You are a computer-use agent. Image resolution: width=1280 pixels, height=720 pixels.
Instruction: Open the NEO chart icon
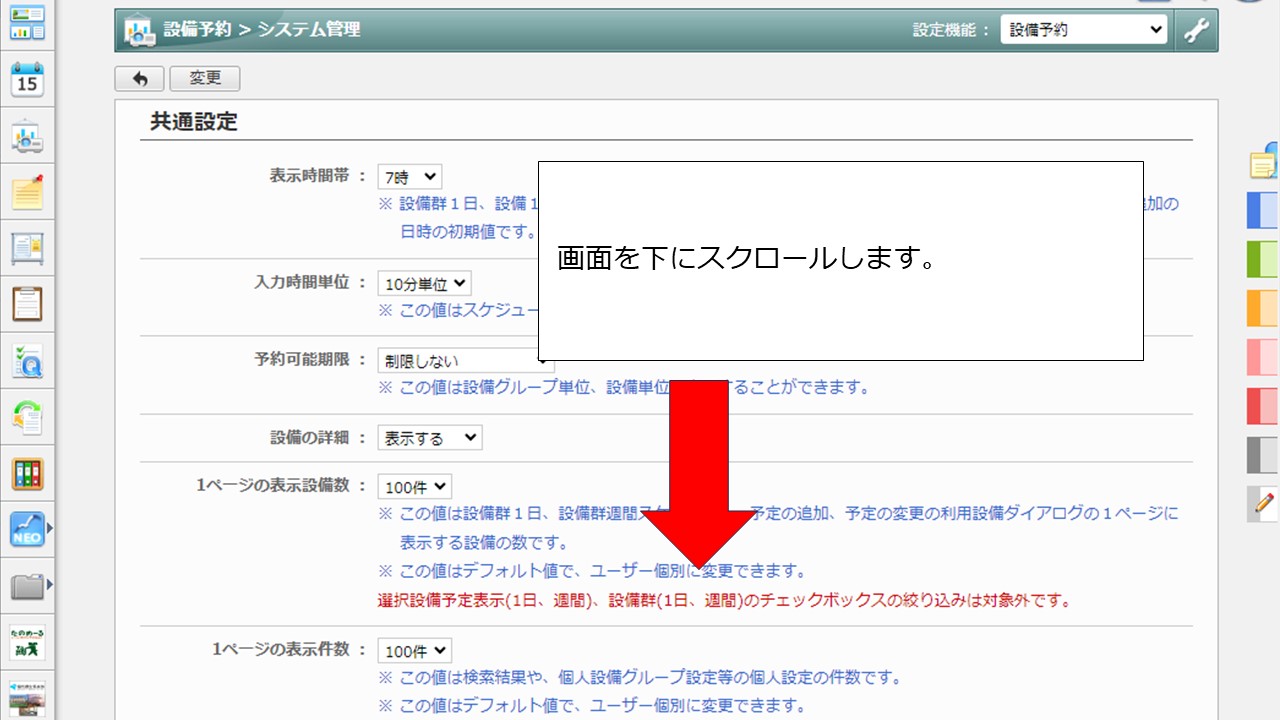pos(27,529)
